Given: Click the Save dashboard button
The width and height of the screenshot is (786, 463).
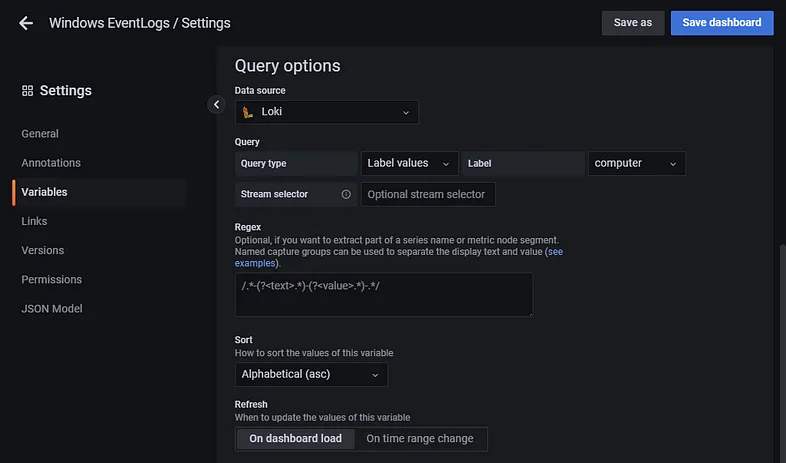Looking at the screenshot, I should [x=721, y=23].
